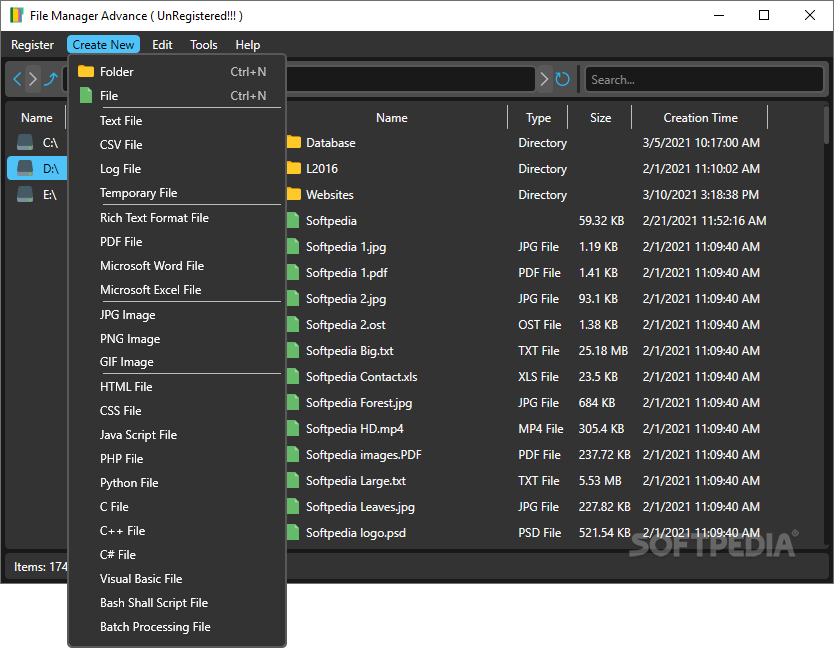The height and width of the screenshot is (648, 834).
Task: Select the D:\ drive in sidebar
Action: [x=37, y=168]
